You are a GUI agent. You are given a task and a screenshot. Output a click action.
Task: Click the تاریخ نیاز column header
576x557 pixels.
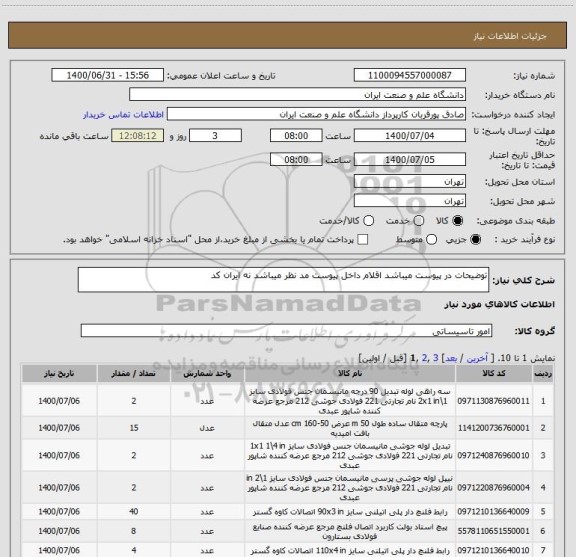pyautogui.click(x=59, y=374)
